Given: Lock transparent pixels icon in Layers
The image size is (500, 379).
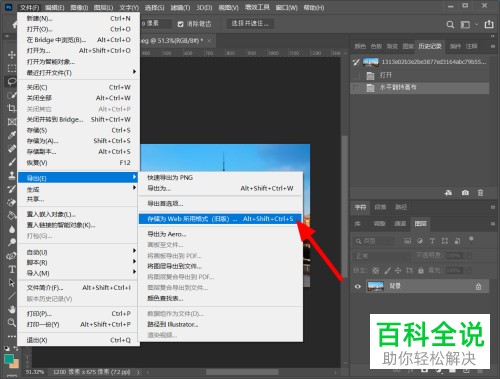Looking at the screenshot, I should (x=376, y=270).
